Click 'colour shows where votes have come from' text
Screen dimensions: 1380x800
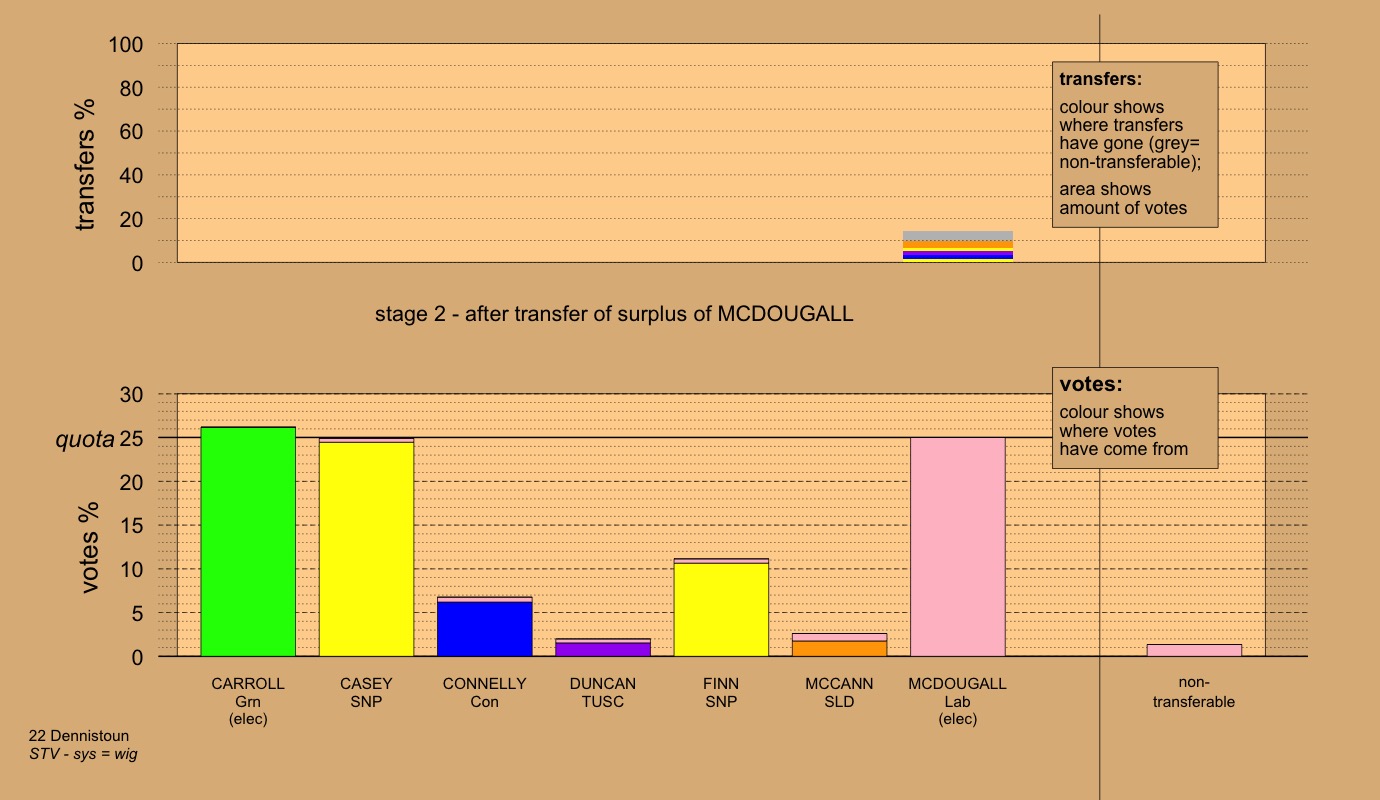pos(1123,431)
